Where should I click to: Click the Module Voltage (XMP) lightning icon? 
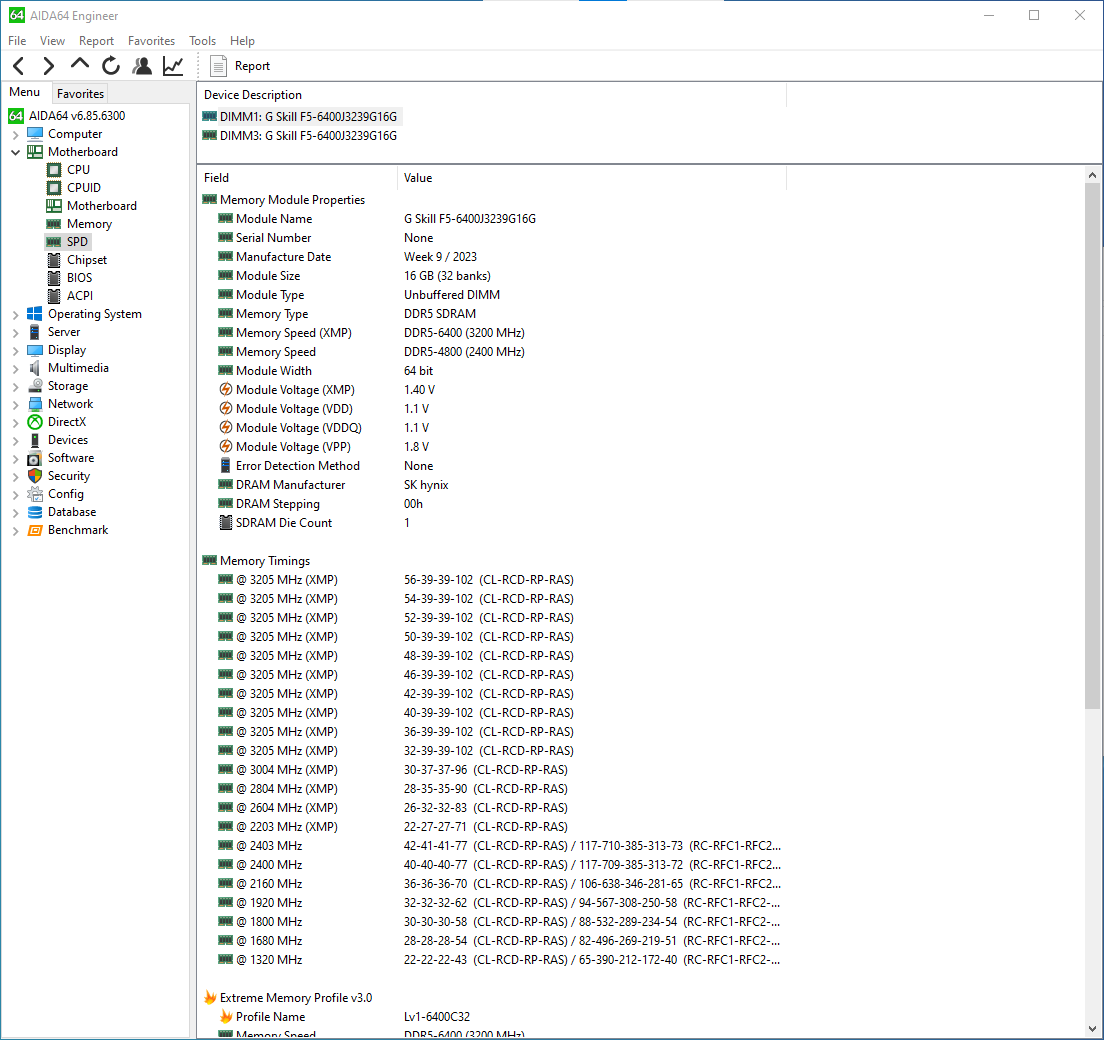[x=225, y=389]
